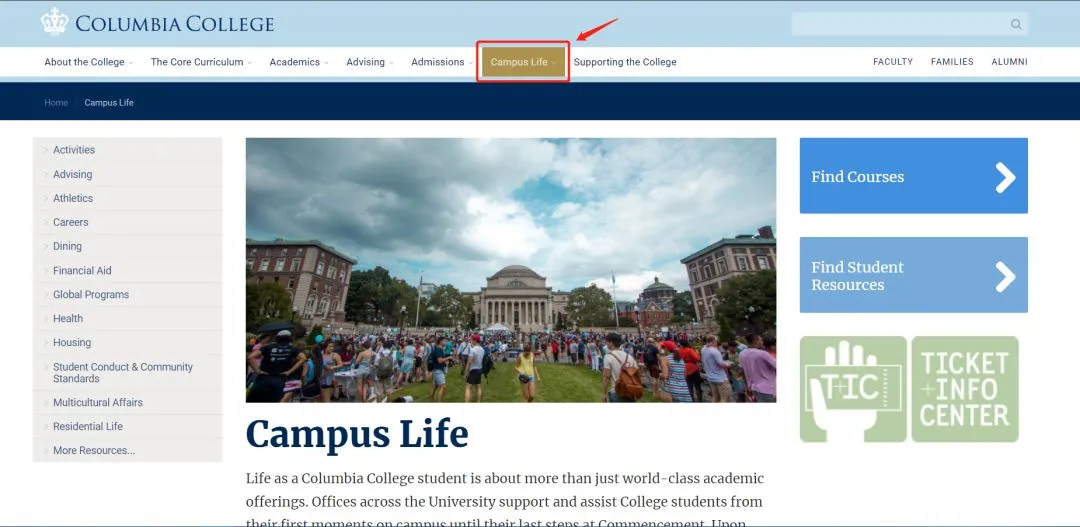Expand the Academics dropdown menu
This screenshot has height=527, width=1080.
tap(299, 62)
